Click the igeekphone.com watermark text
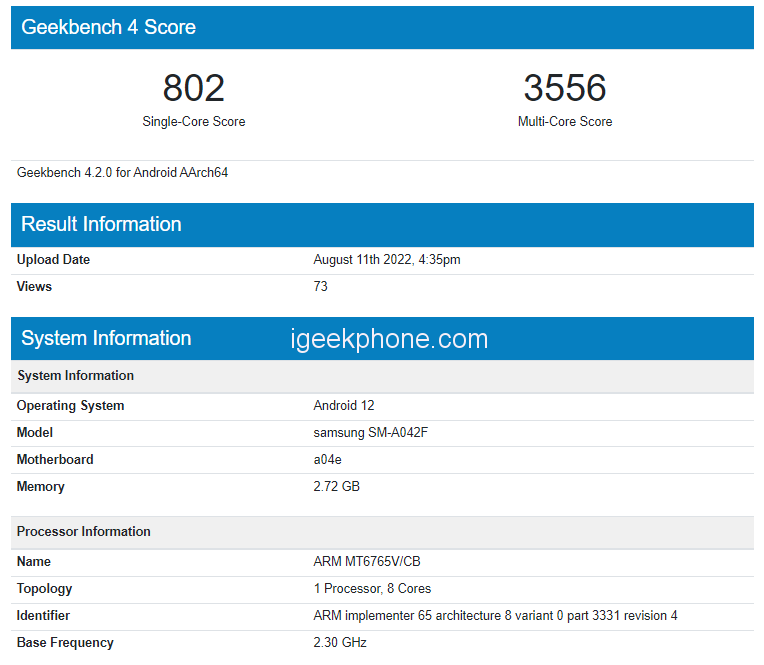This screenshot has height=665, width=764. (389, 339)
